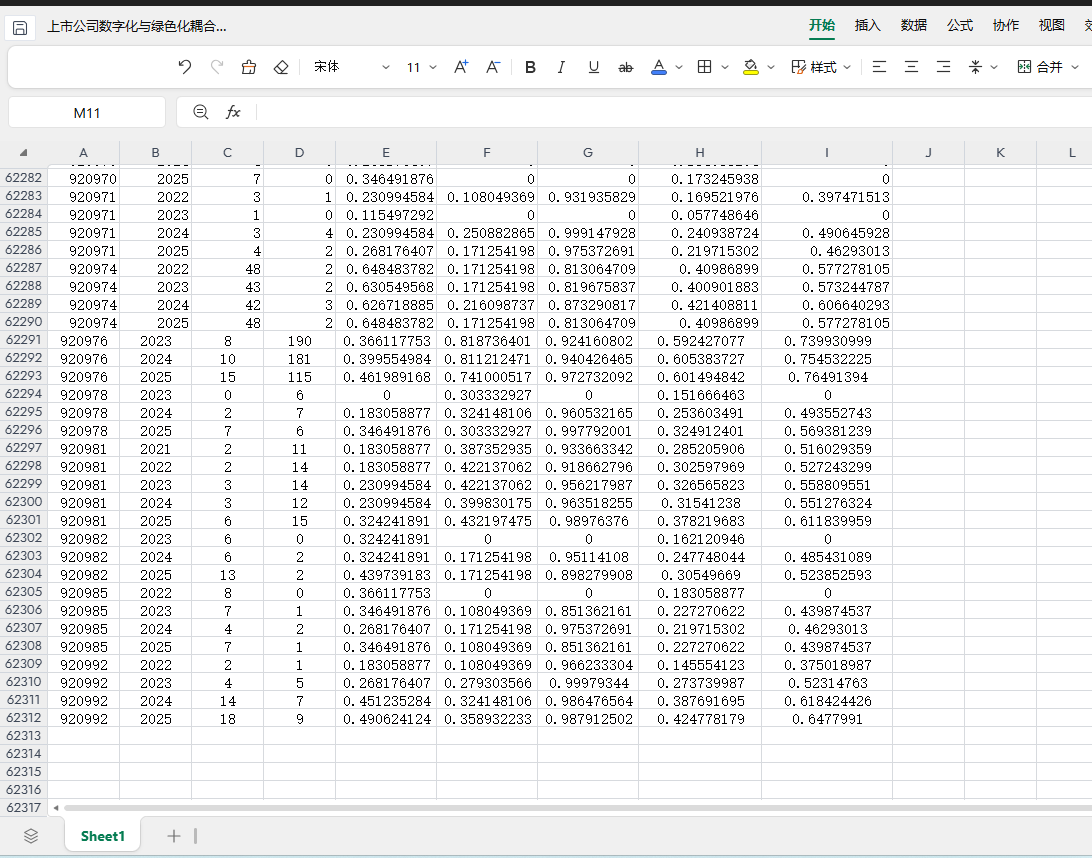Open the 数据 tab

coord(914,26)
